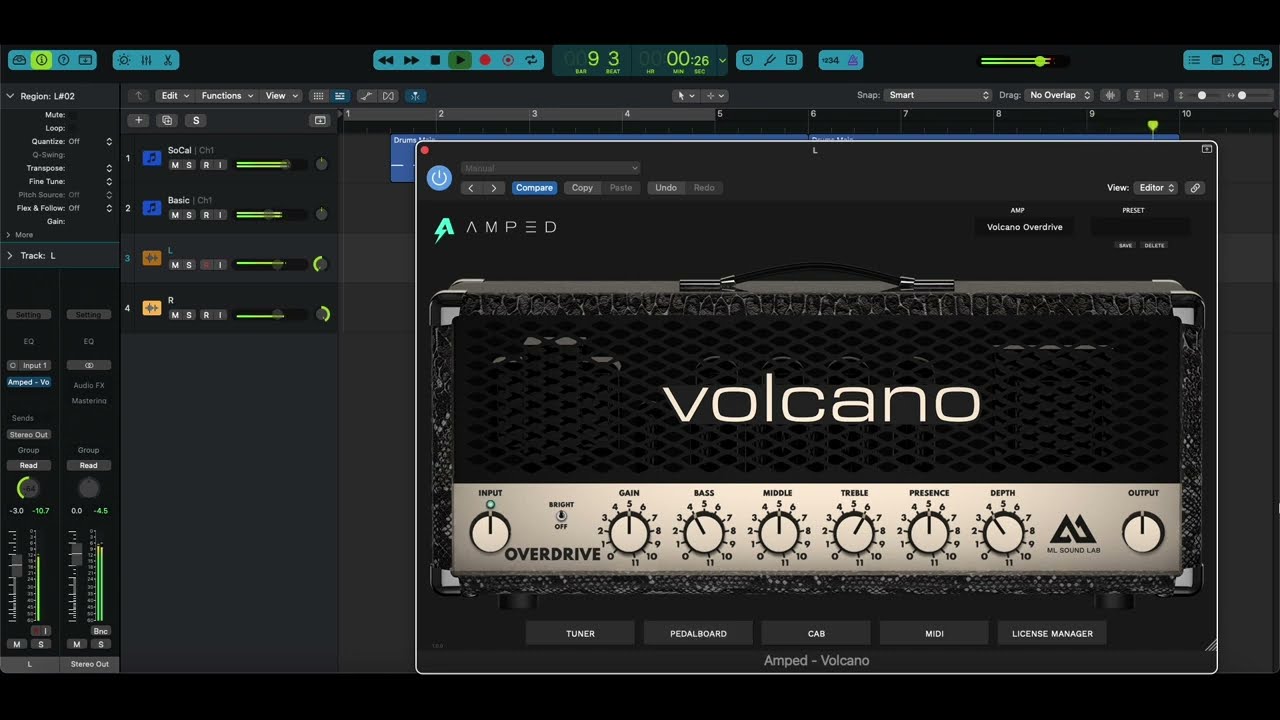Solo the Basic track
The image size is (1280, 720).
189,215
